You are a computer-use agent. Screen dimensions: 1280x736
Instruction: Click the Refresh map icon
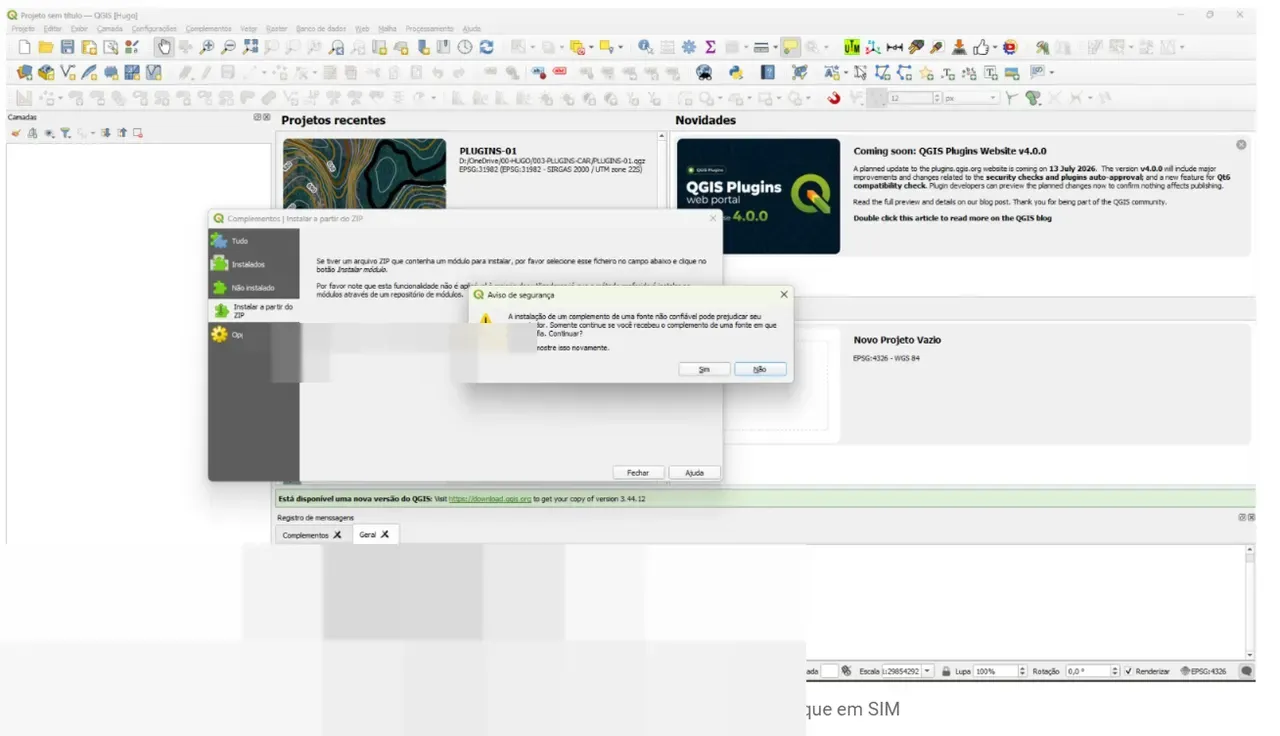coord(487,47)
